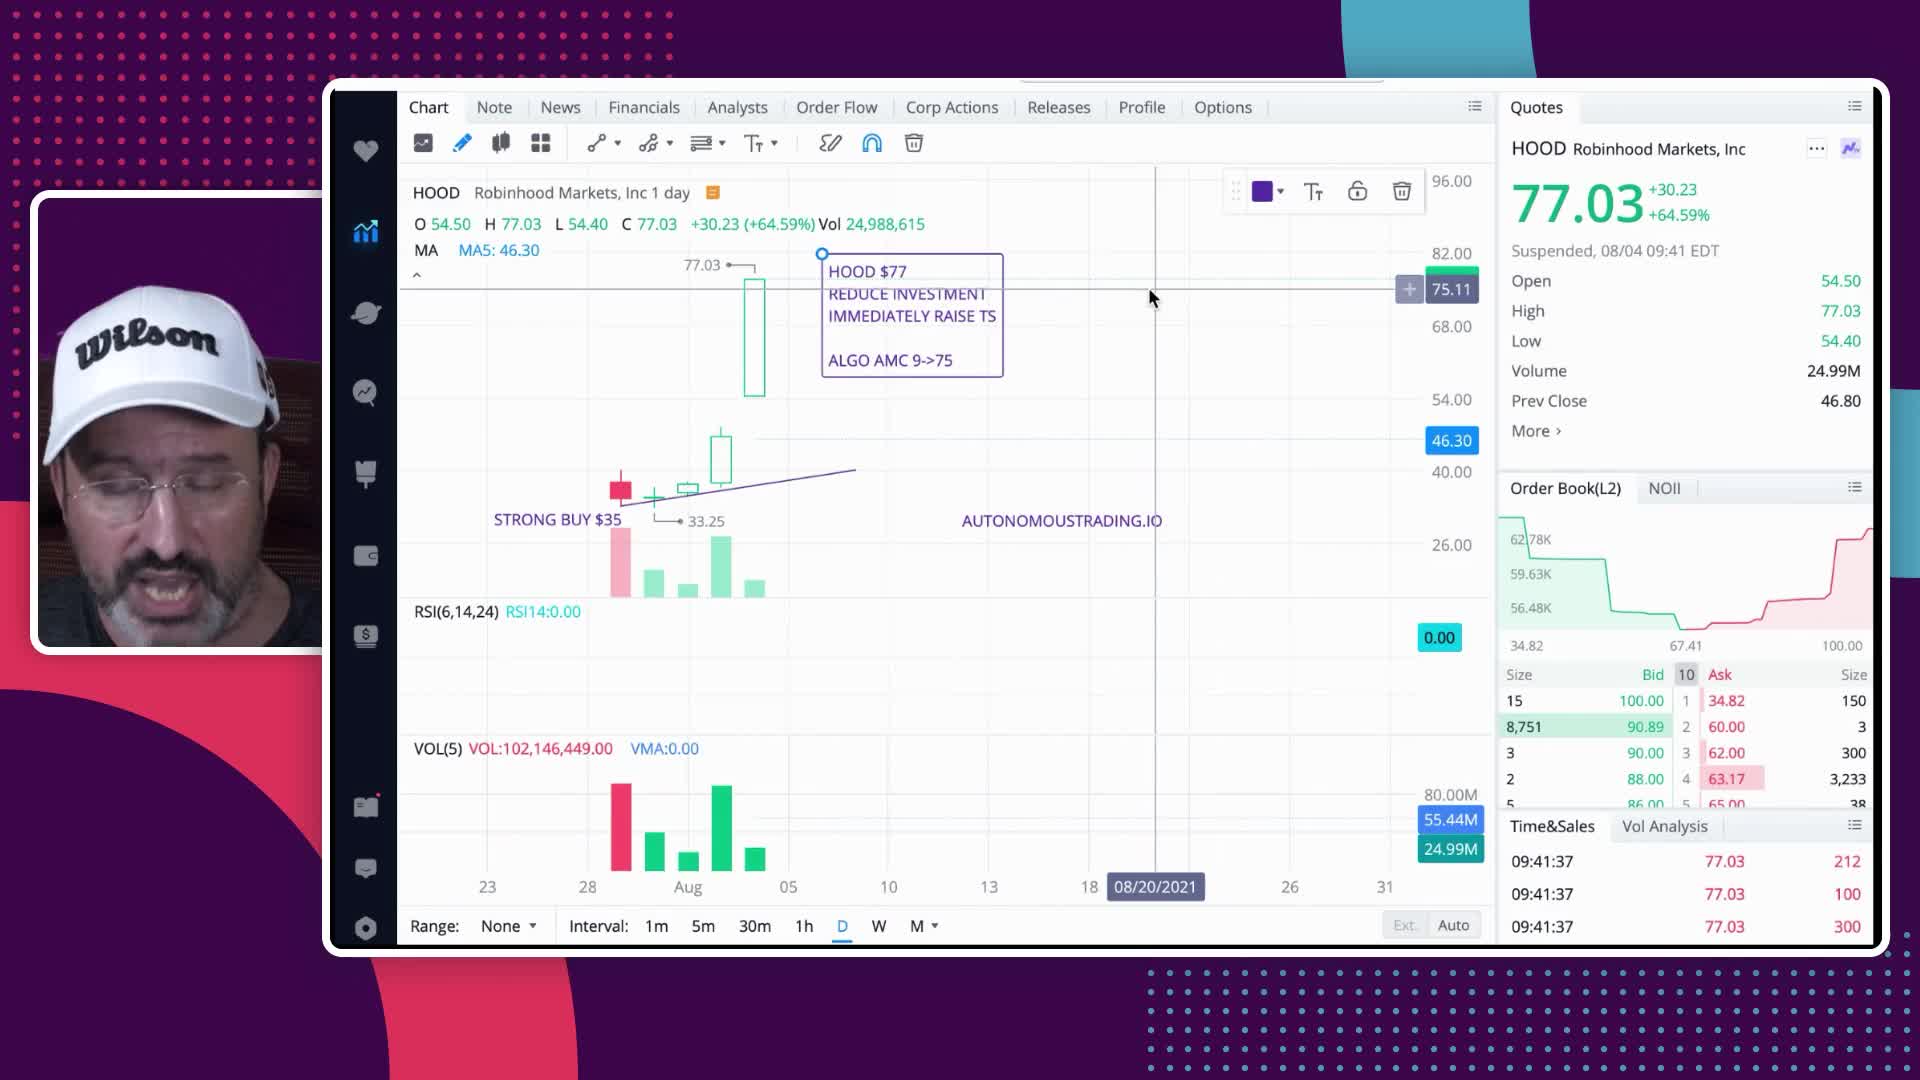1920x1080 pixels.
Task: Edit annotation text style in floating toolbar
Action: pos(1314,191)
